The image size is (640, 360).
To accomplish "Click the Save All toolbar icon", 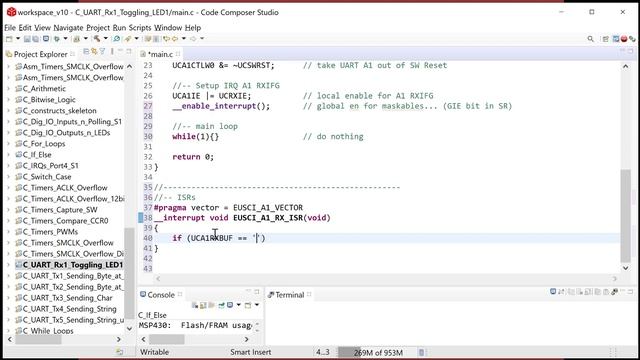I will point(36,39).
